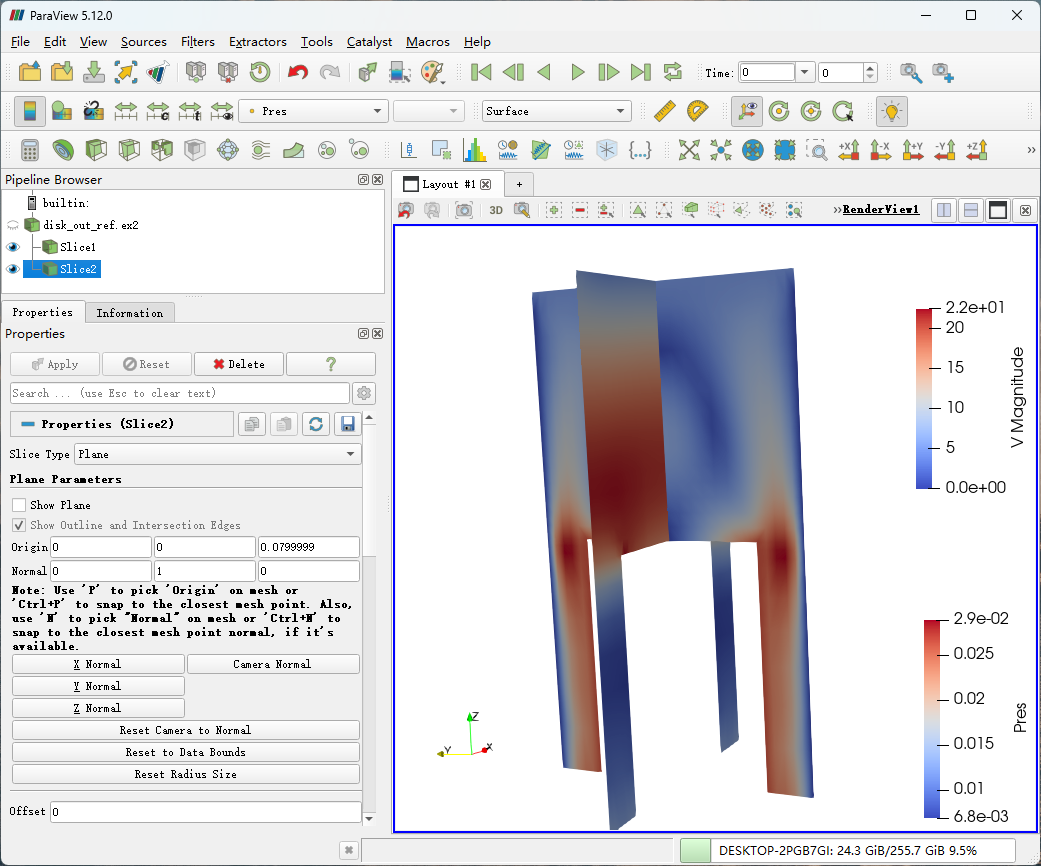Toggle visibility eye for Slice1
1041x866 pixels.
pos(13,247)
